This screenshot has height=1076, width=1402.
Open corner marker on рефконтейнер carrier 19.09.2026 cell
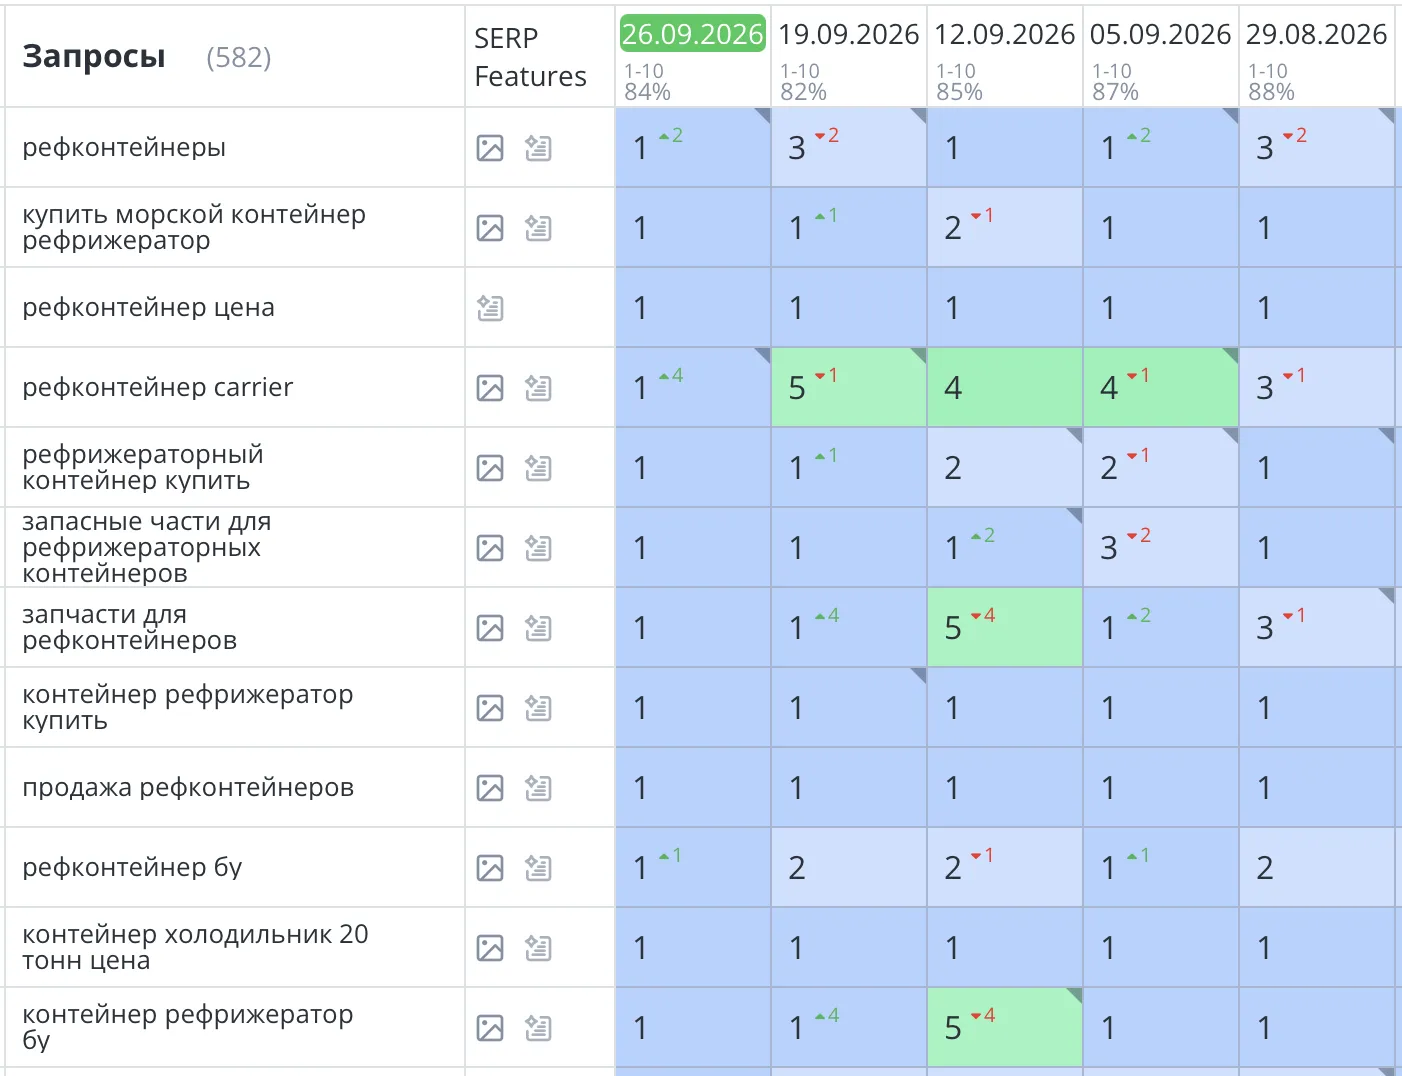pos(920,354)
